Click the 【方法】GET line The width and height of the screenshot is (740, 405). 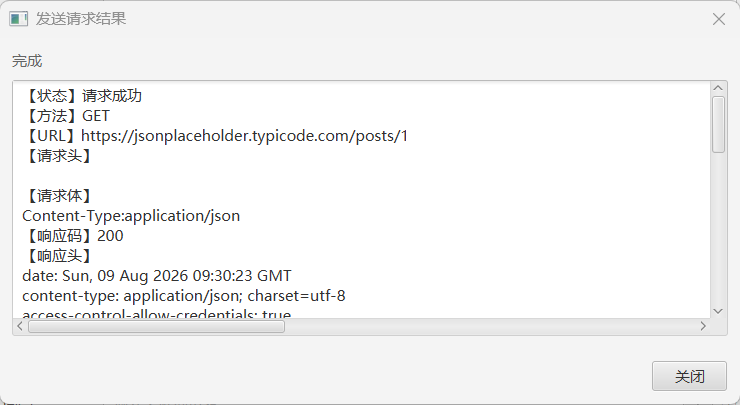(66, 116)
